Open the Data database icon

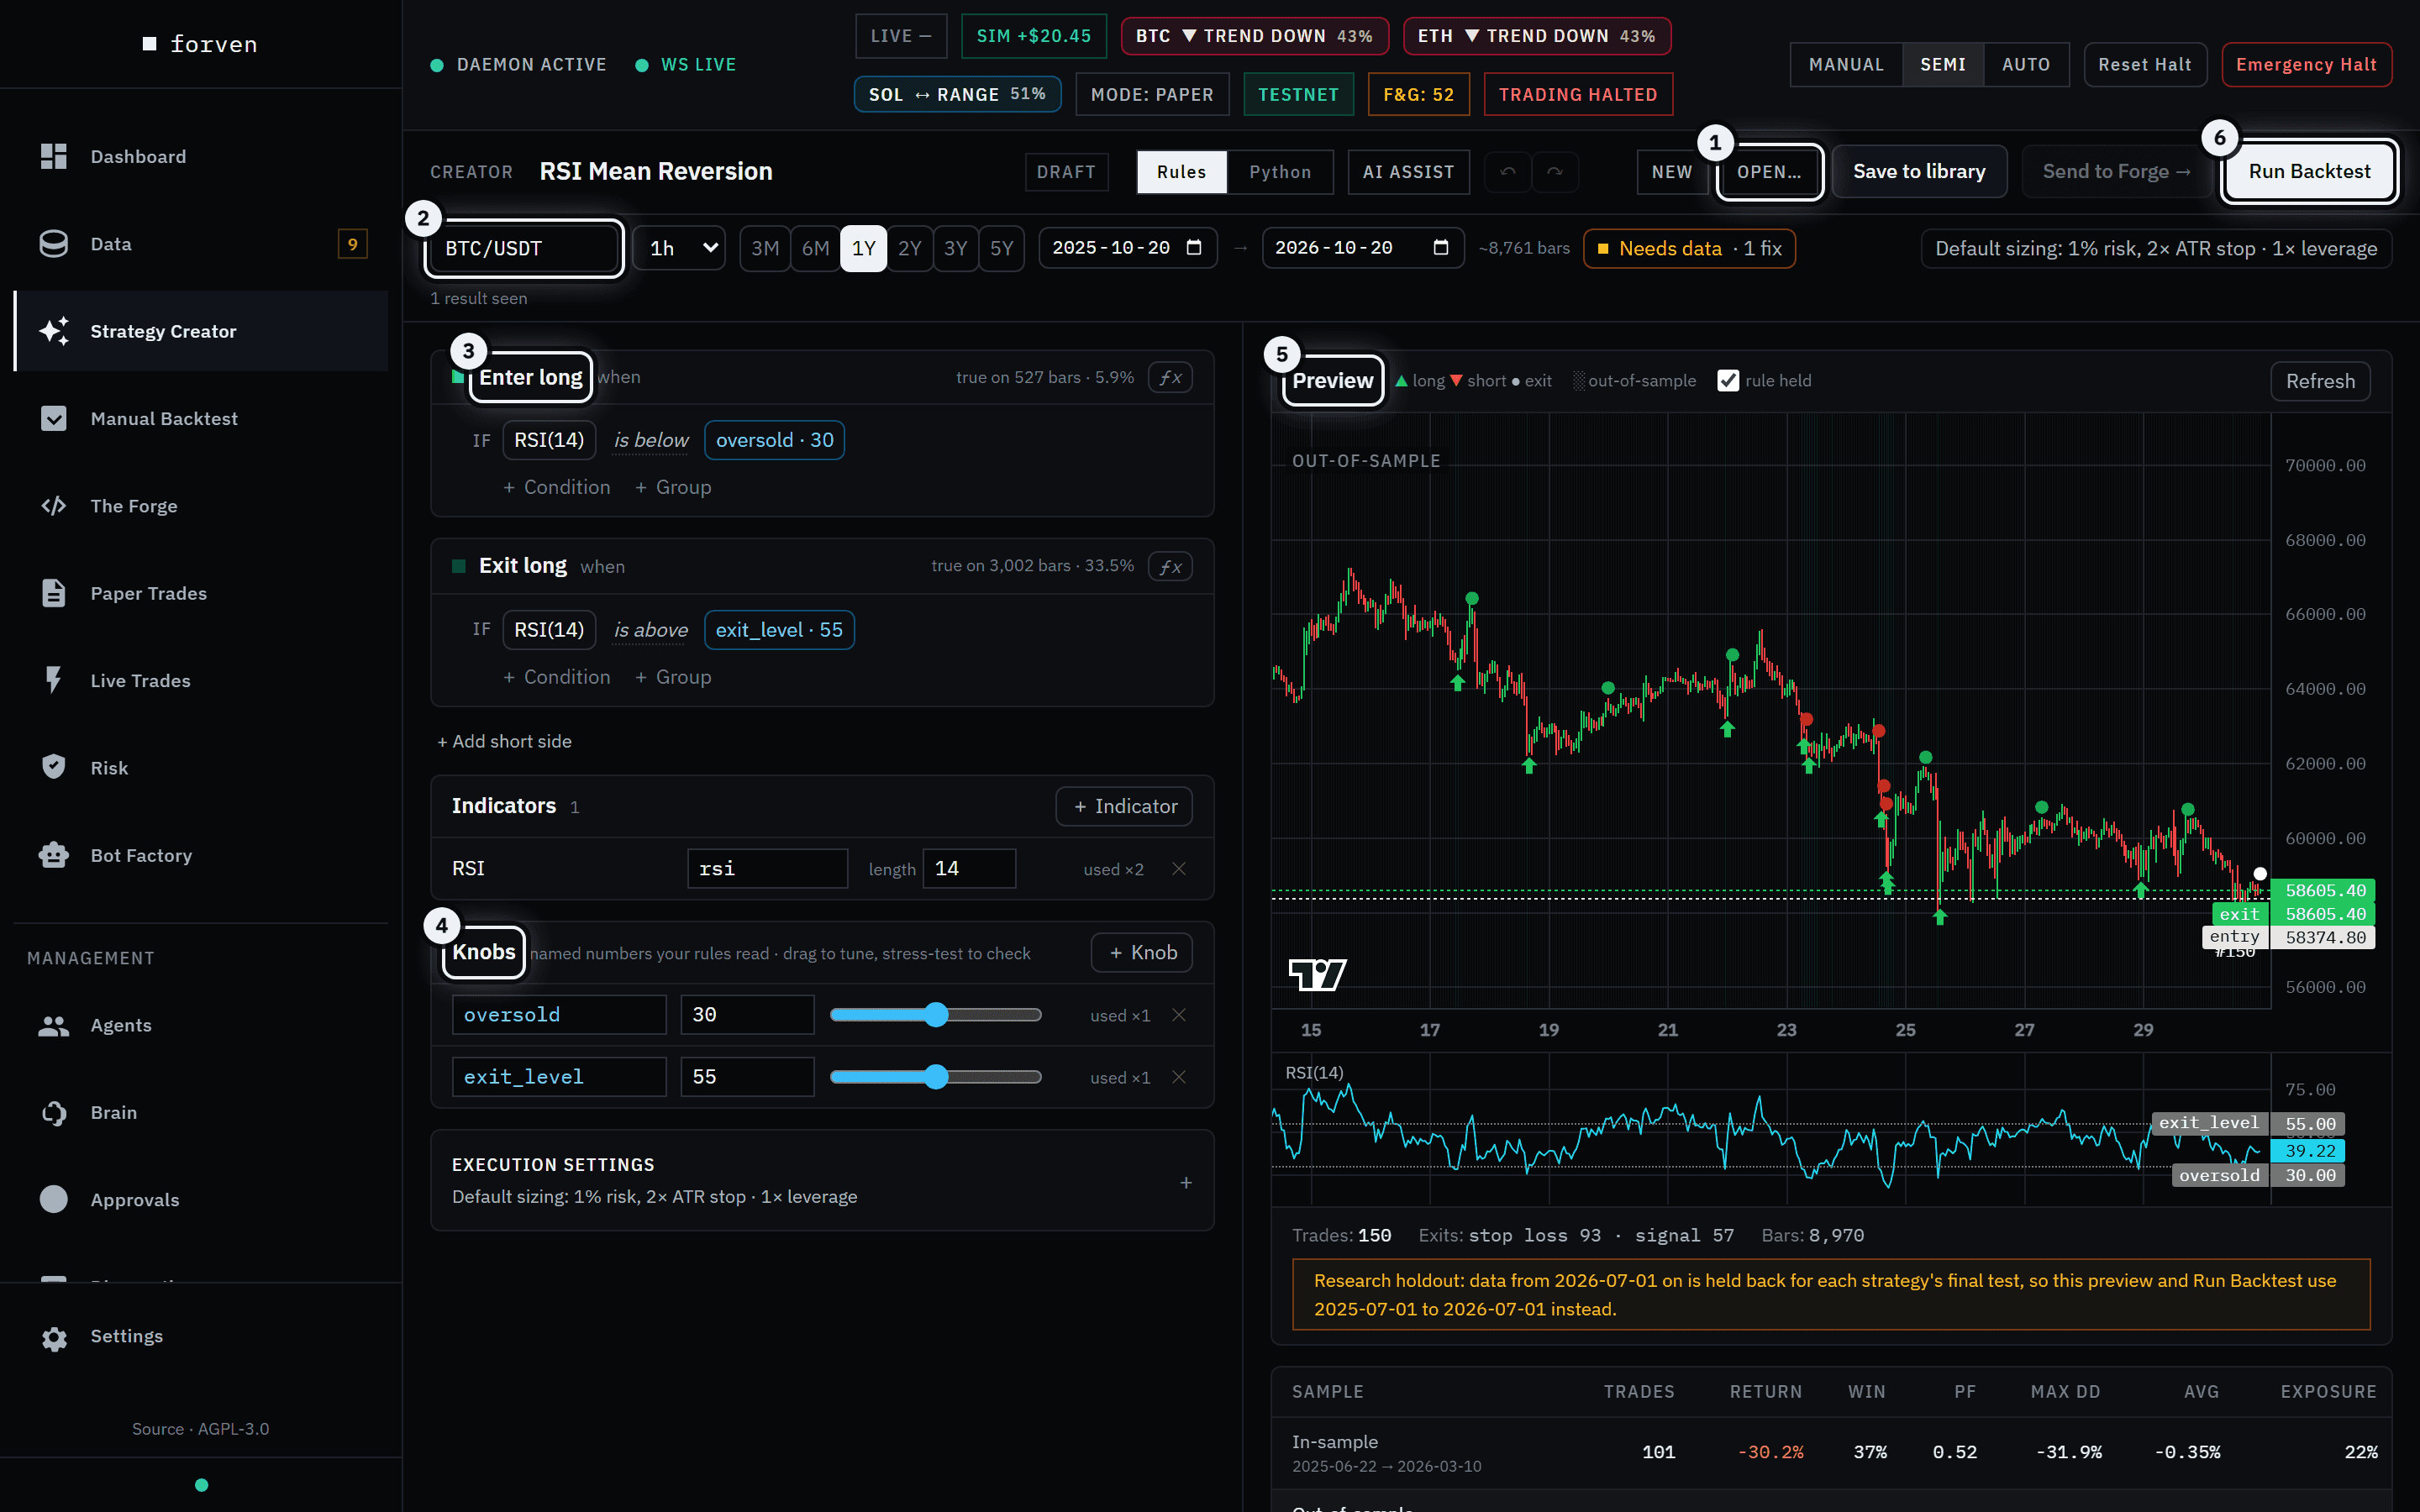point(53,243)
